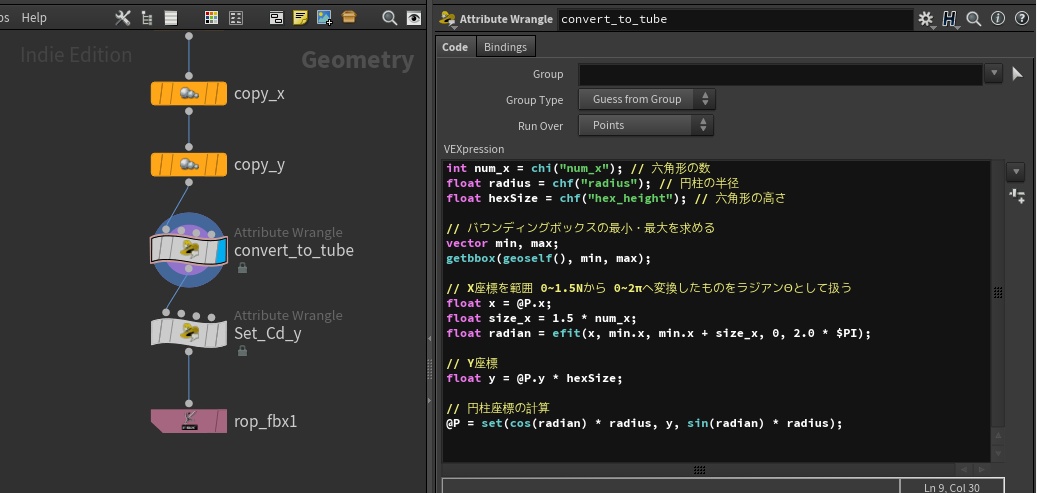Screen dimensions: 1037x493
Task: Open the Group field dropdown arrow
Action: tap(993, 73)
